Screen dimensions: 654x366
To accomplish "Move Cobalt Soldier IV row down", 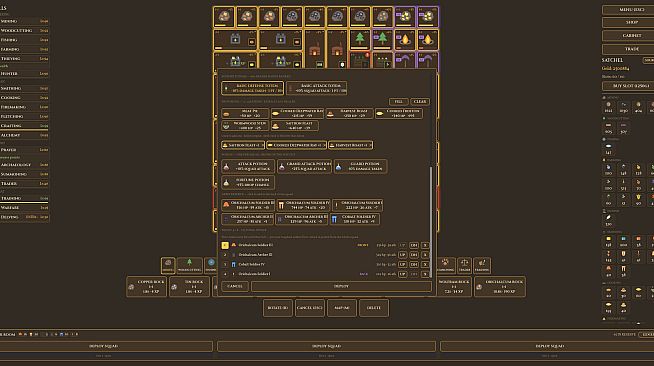I will [414, 264].
